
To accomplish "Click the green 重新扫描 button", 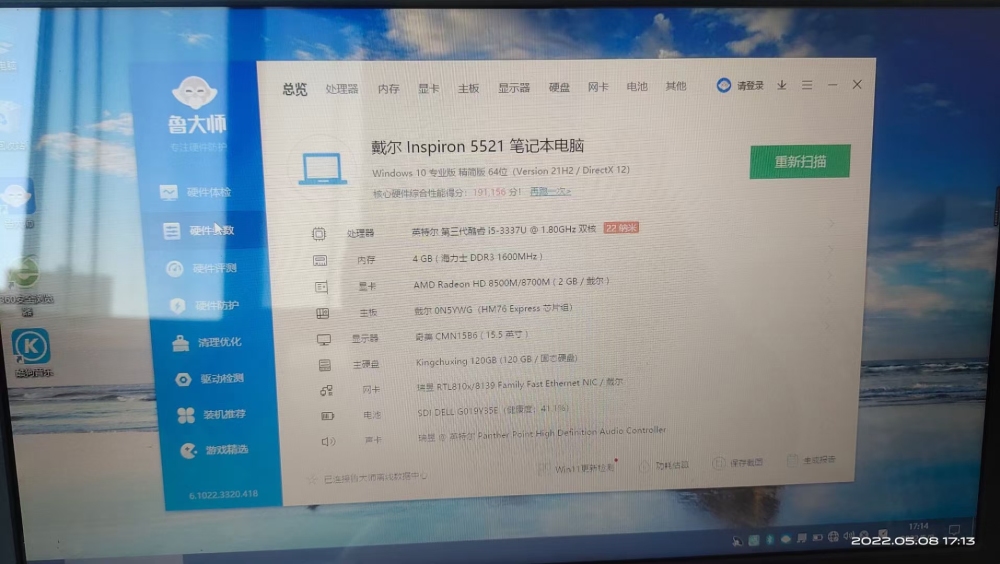I will pos(800,161).
